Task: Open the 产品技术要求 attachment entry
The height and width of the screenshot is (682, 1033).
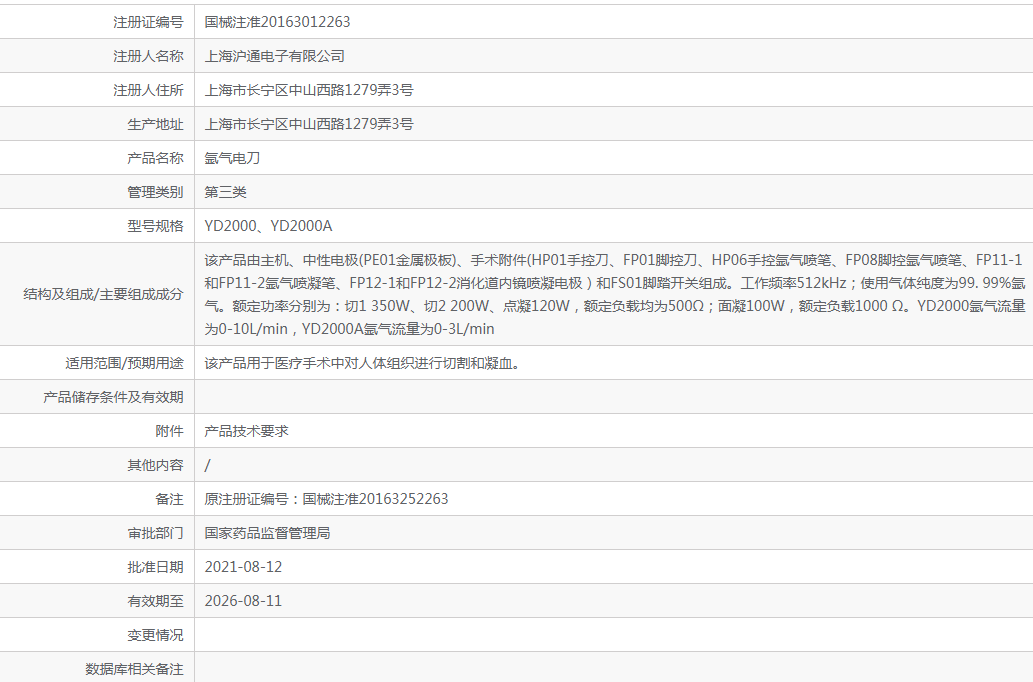Action: (246, 431)
